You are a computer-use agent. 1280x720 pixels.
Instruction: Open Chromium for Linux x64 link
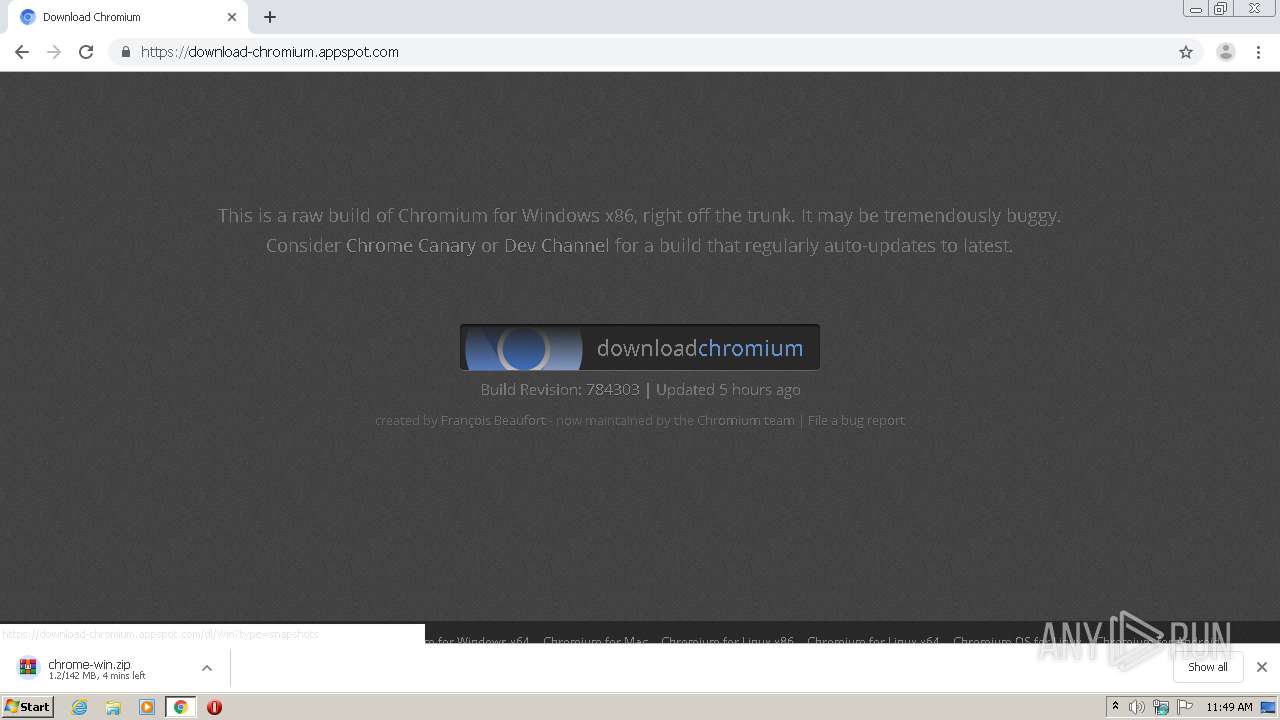point(873,640)
